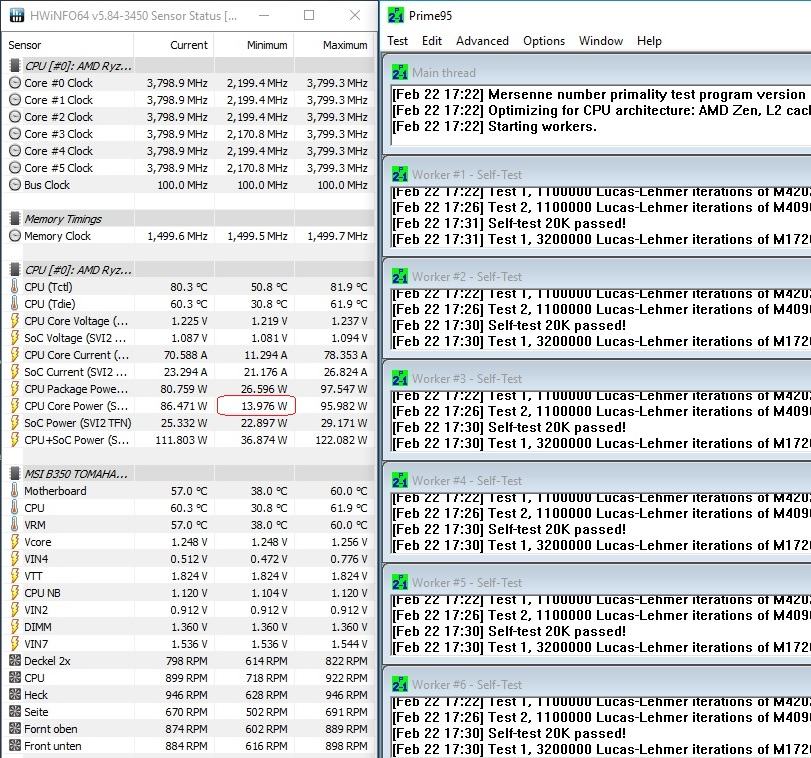Screen dimensions: 811x758
Task: Open the Advanced menu in Prime95
Action: click(x=482, y=41)
